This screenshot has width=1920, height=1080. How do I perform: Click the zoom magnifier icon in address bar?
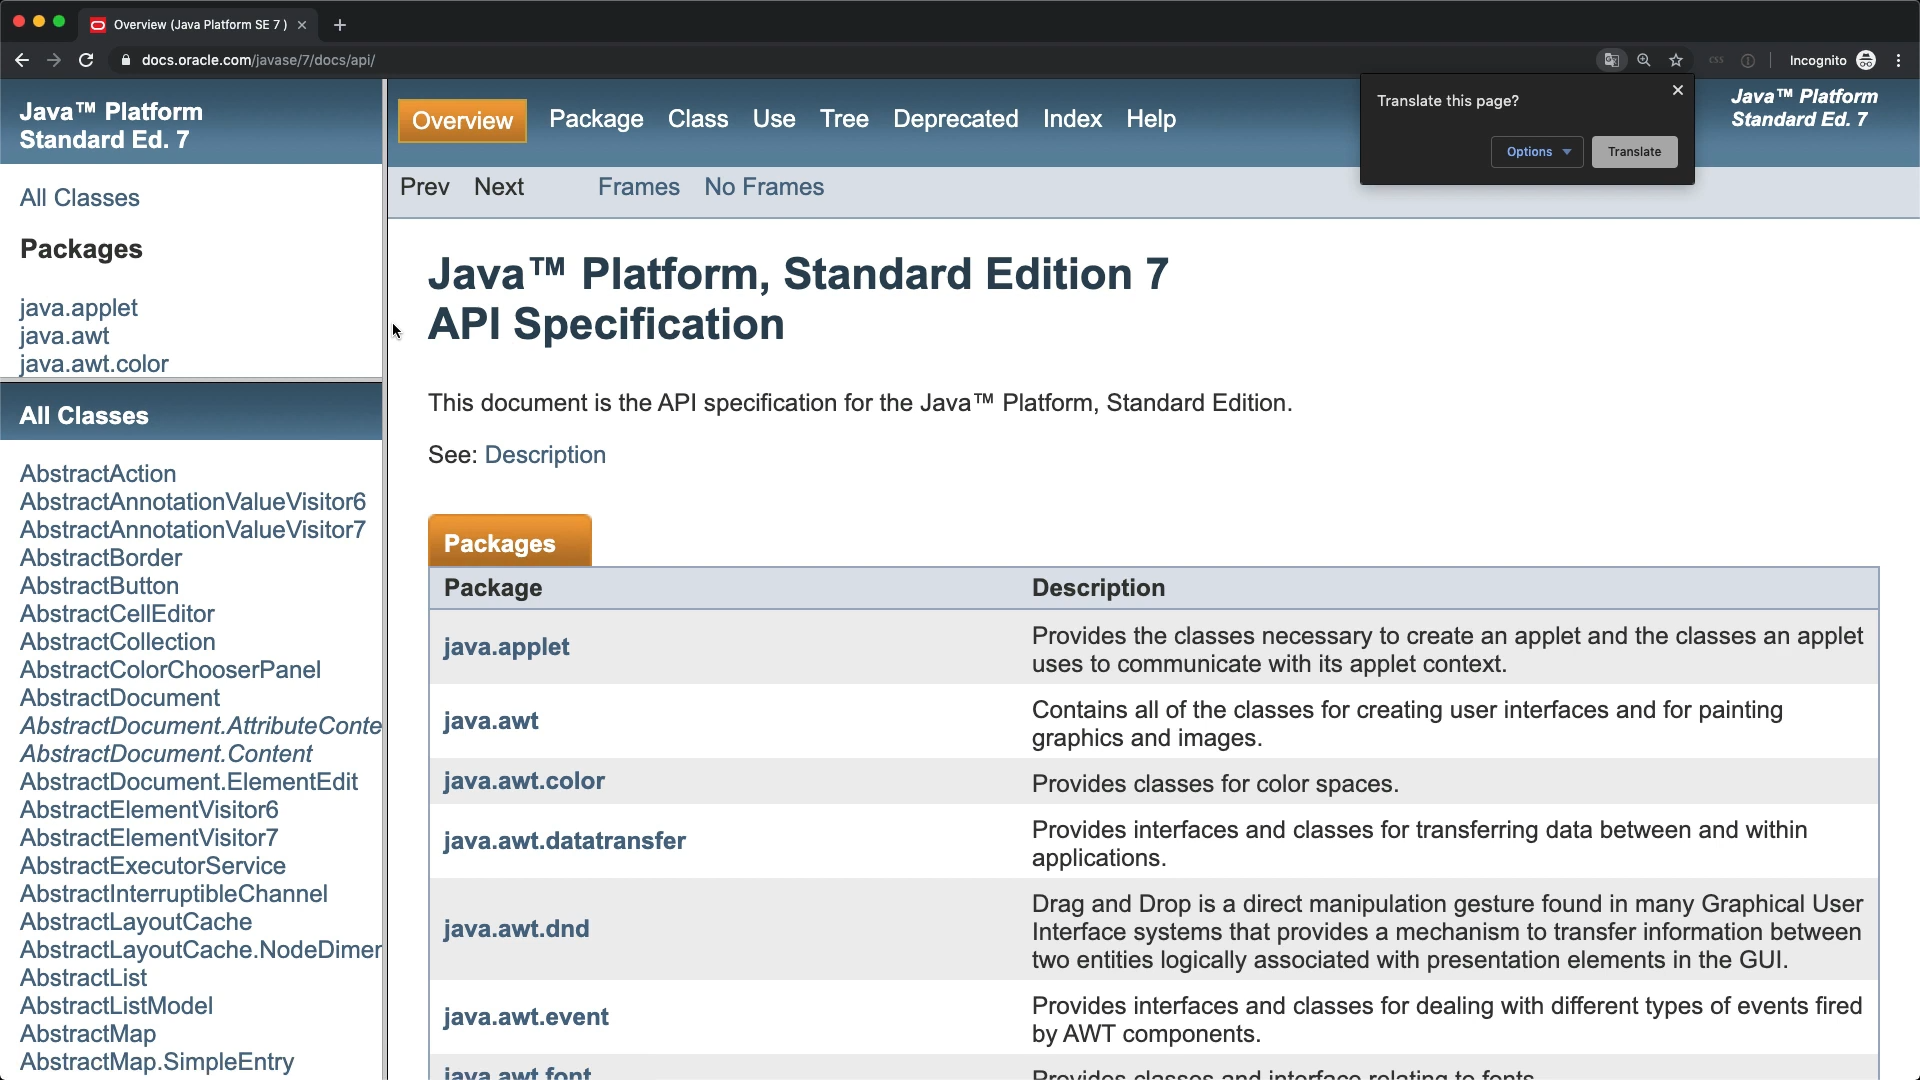click(x=1644, y=60)
